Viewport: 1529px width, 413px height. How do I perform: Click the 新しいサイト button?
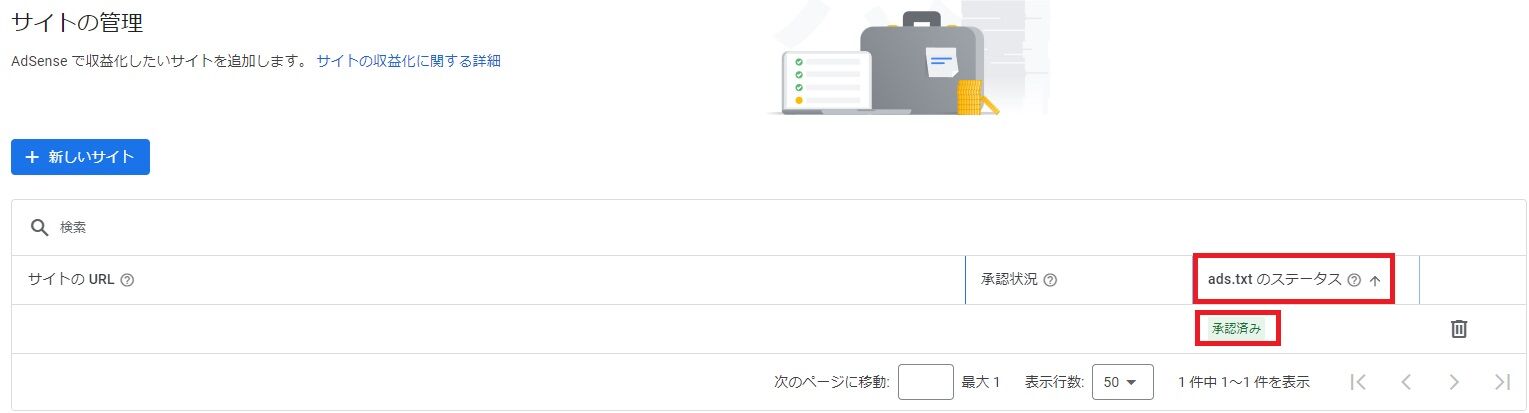pos(80,157)
